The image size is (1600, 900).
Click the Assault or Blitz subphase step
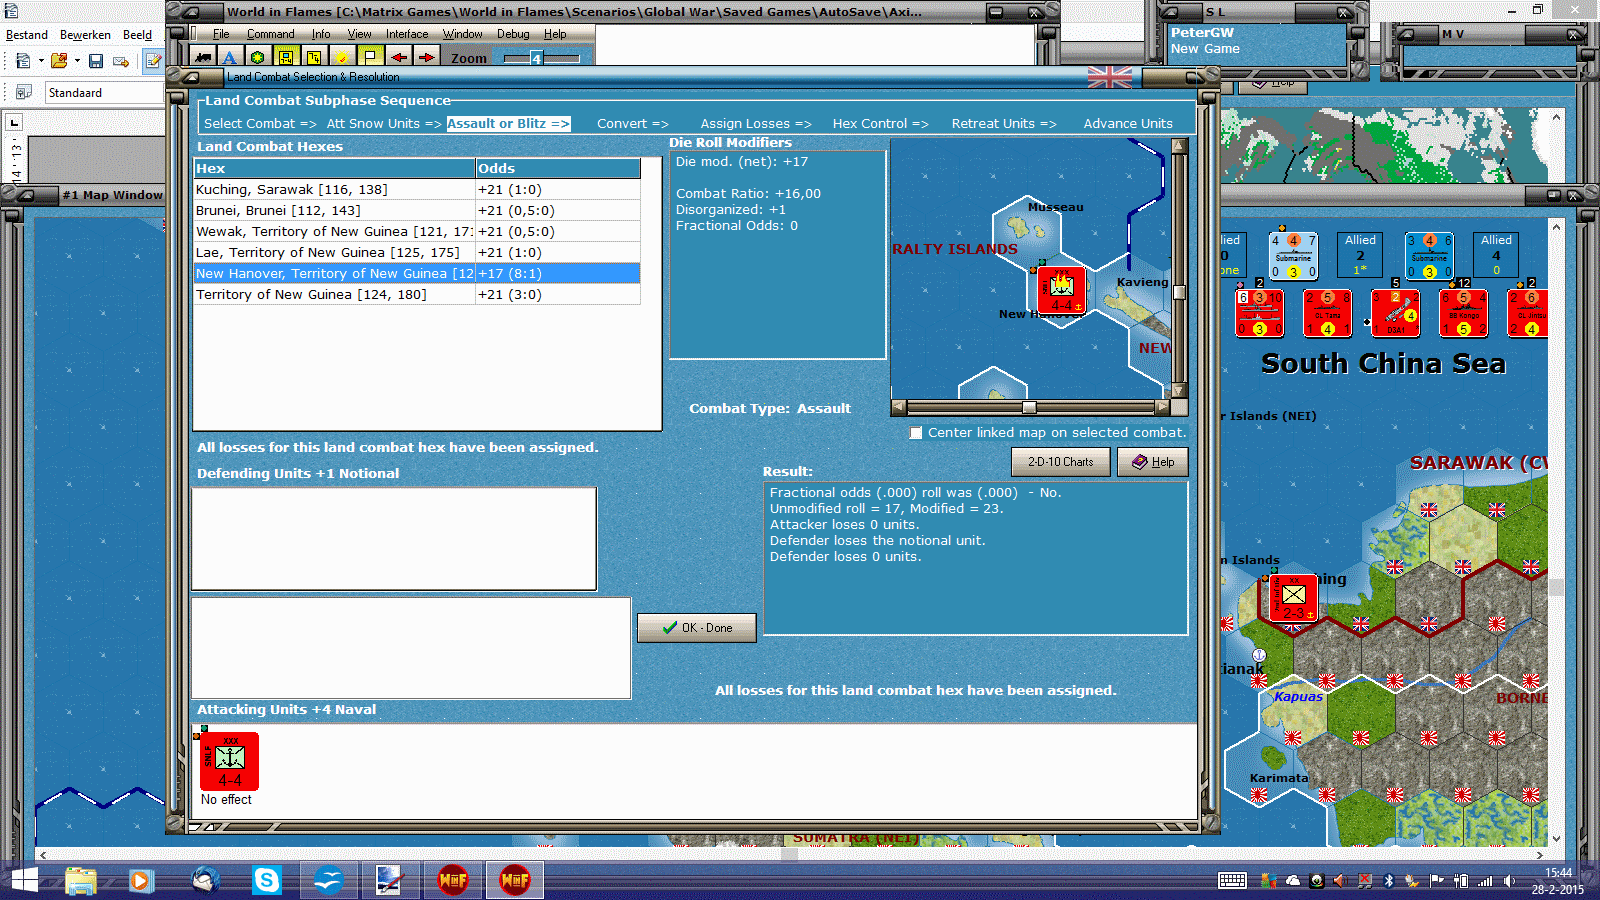(508, 124)
